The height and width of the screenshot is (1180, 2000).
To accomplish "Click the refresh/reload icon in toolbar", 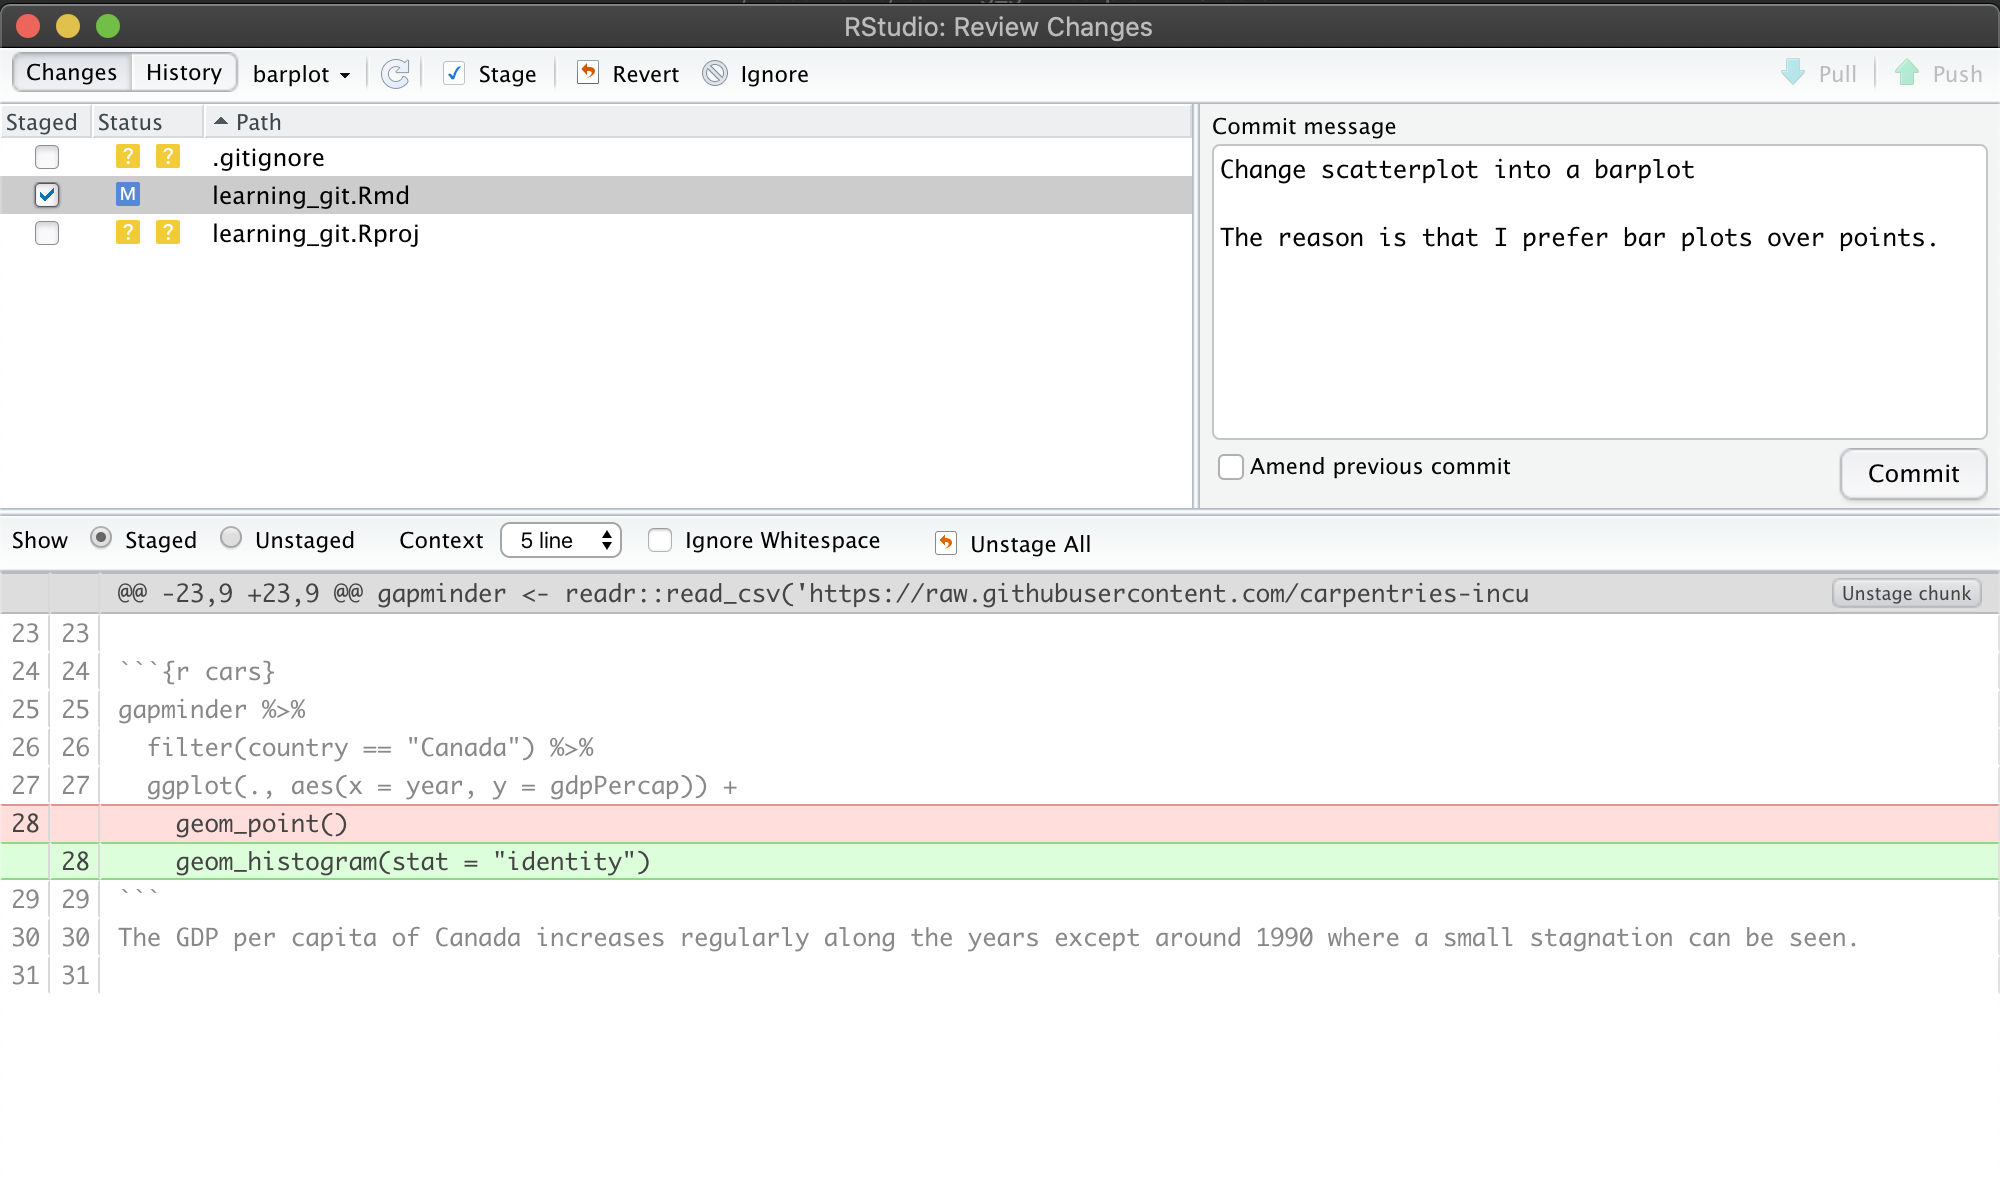I will [x=396, y=73].
